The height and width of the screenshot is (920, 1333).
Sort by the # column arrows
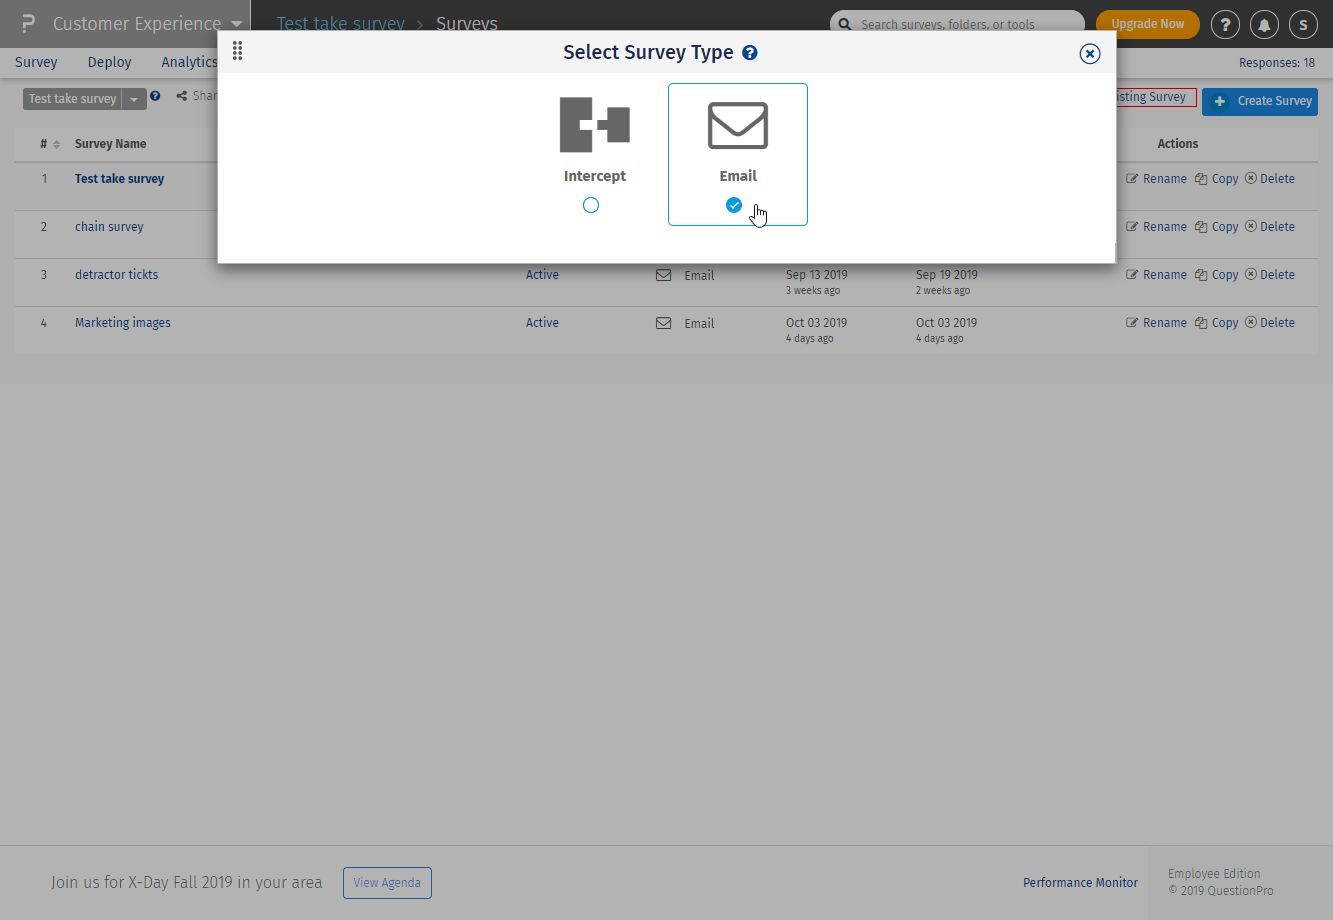click(56, 144)
